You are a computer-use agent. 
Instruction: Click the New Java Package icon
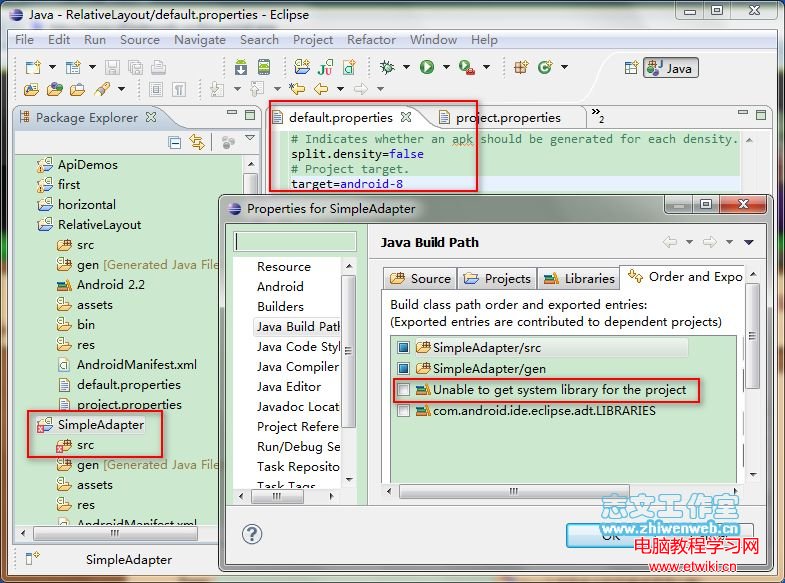pyautogui.click(x=521, y=67)
